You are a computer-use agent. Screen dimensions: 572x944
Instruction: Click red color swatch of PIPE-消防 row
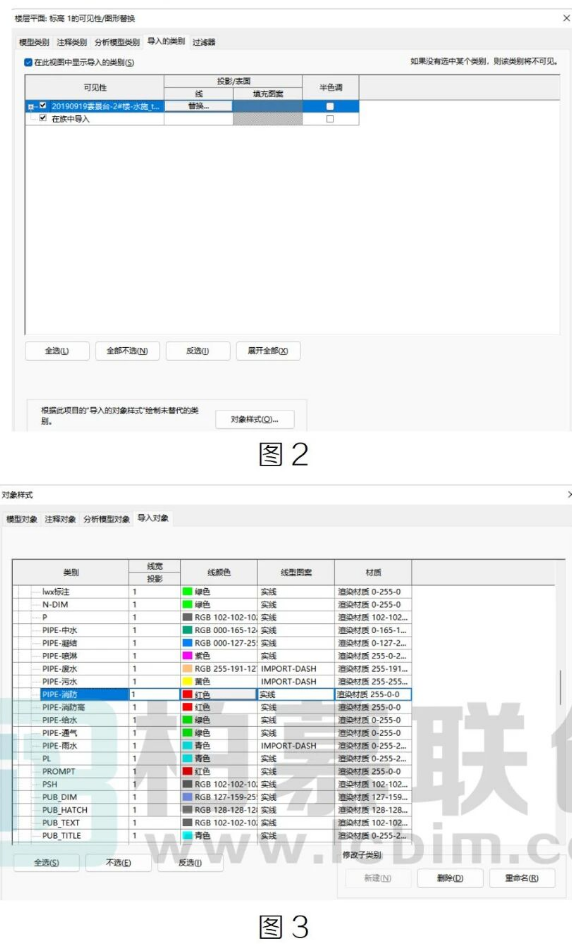click(x=187, y=694)
